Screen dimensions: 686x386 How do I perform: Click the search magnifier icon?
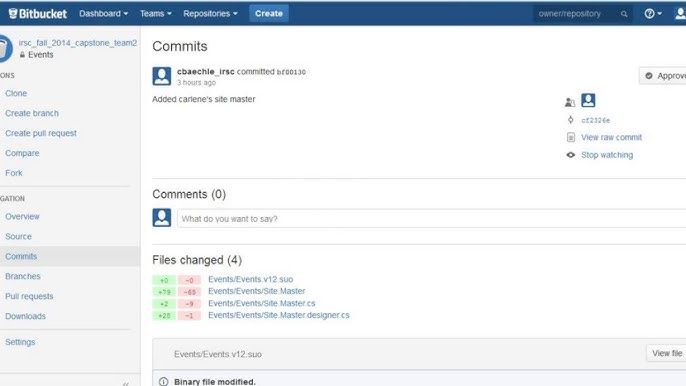624,14
